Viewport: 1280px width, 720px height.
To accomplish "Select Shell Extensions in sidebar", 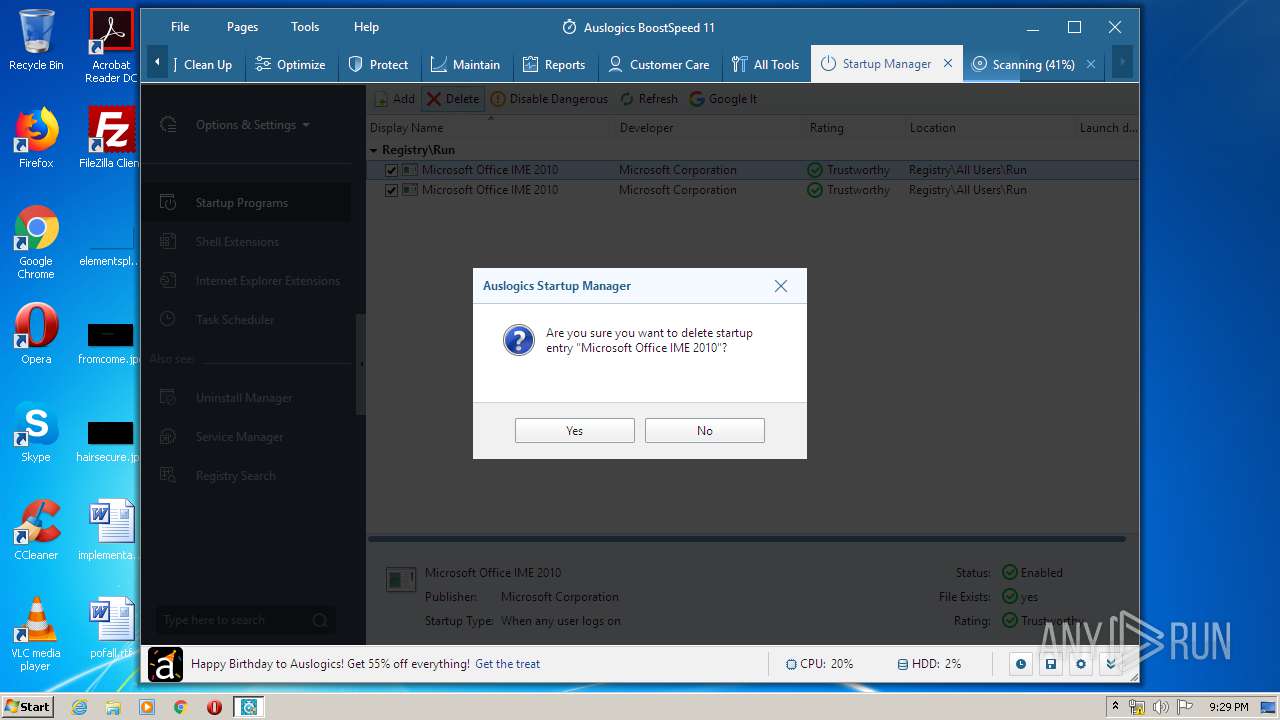I will coord(246,242).
